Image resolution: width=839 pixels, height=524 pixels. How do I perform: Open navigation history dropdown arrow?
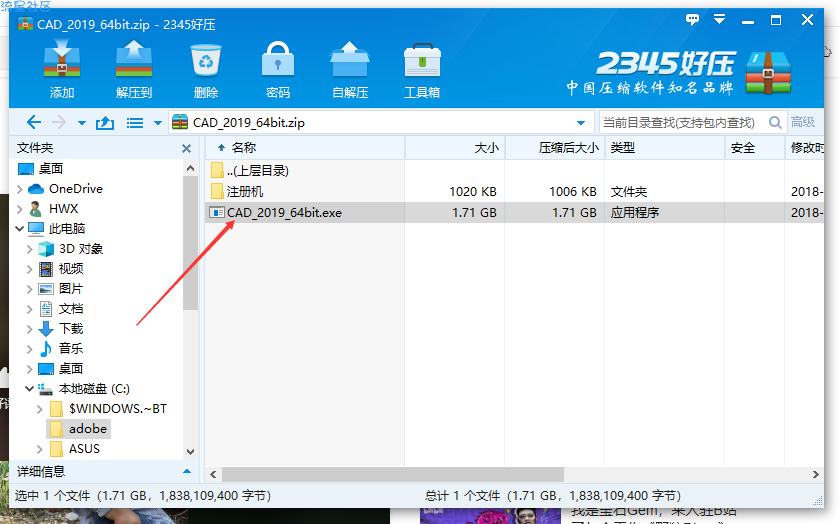[82, 123]
